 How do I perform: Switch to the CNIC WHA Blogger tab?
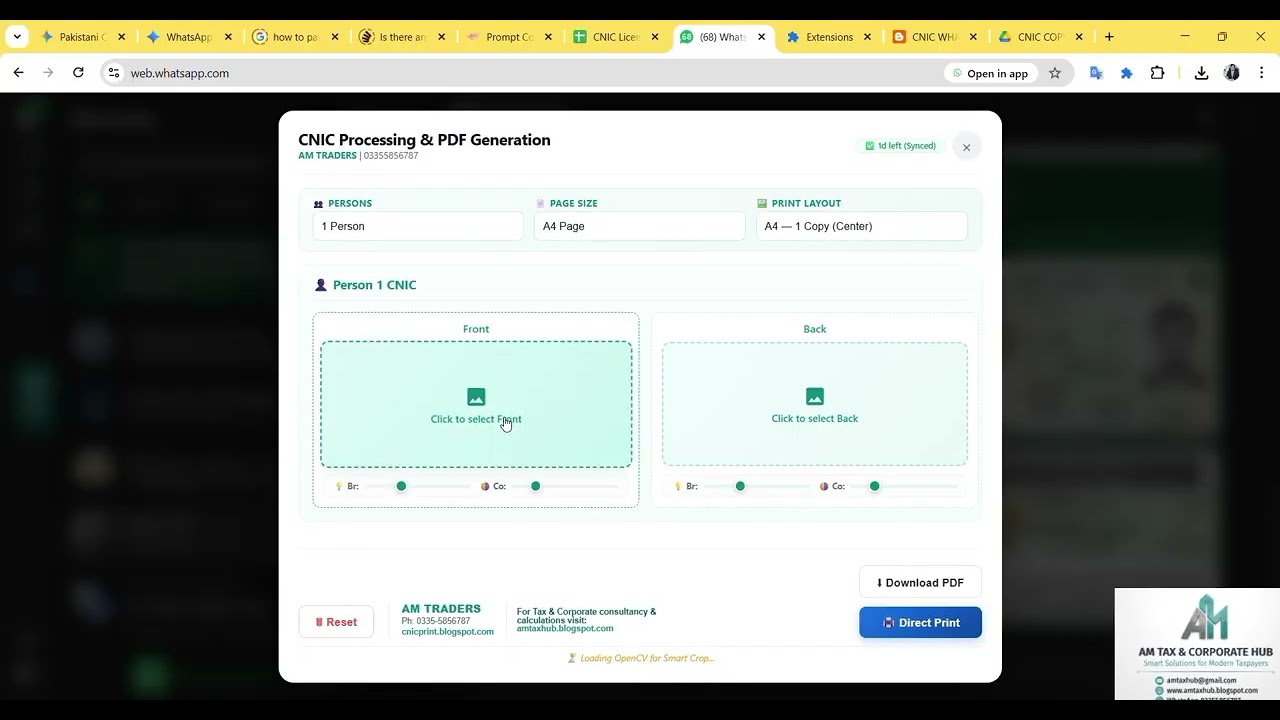point(935,37)
